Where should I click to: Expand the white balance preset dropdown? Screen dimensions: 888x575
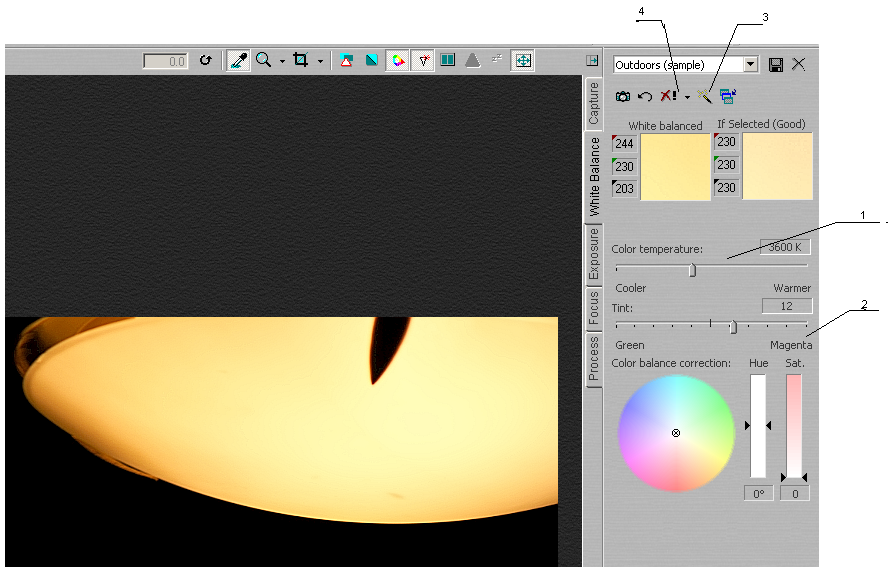(750, 64)
